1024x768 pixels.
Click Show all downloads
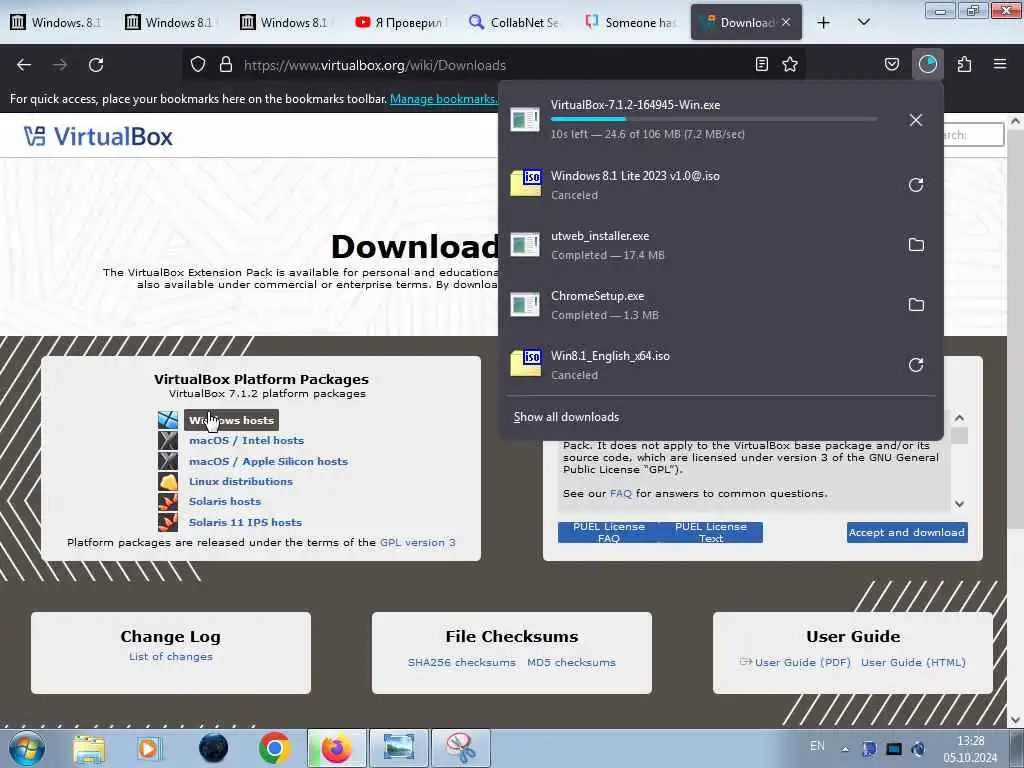click(x=566, y=417)
